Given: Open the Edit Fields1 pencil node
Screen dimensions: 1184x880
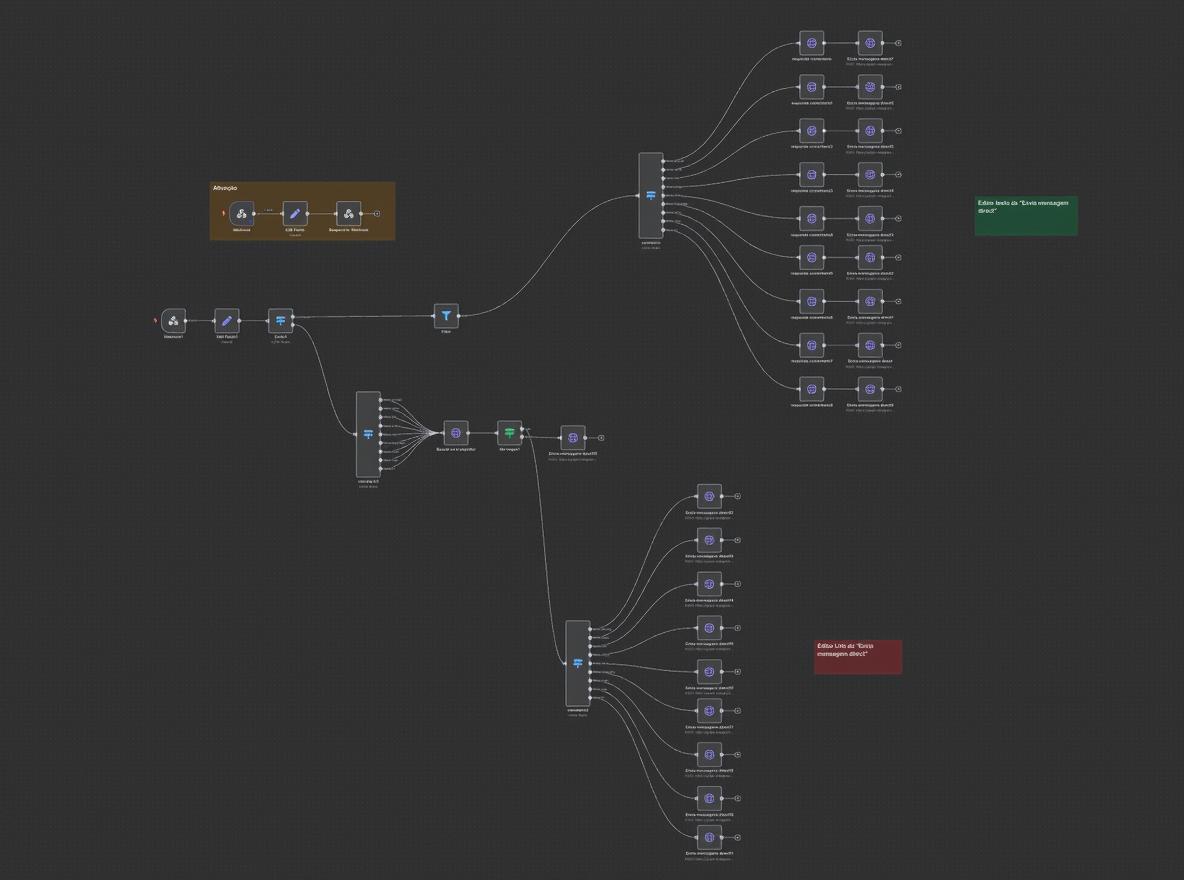Looking at the screenshot, I should pos(227,321).
